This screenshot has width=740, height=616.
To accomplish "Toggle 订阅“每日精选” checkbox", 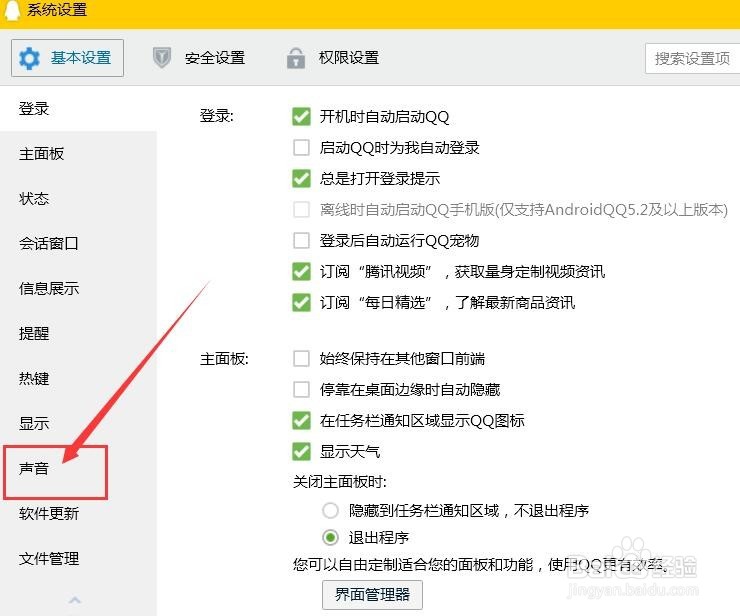I will (302, 303).
